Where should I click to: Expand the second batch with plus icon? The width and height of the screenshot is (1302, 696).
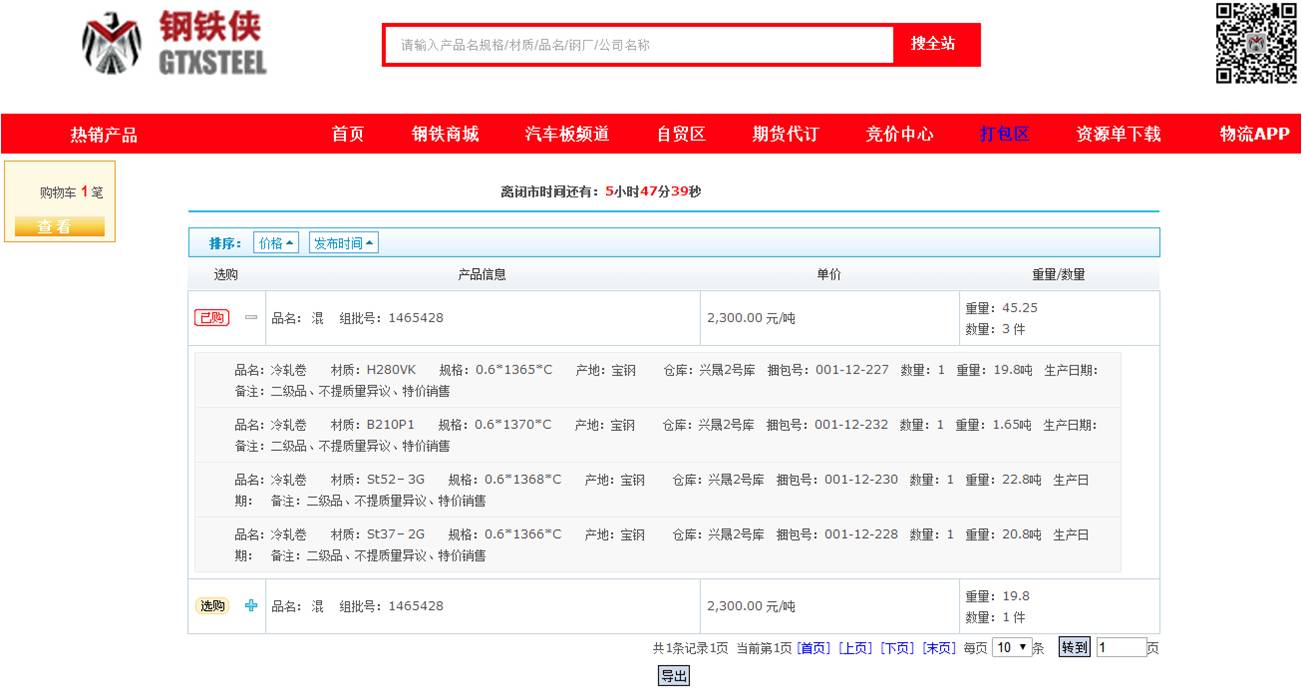[251, 606]
